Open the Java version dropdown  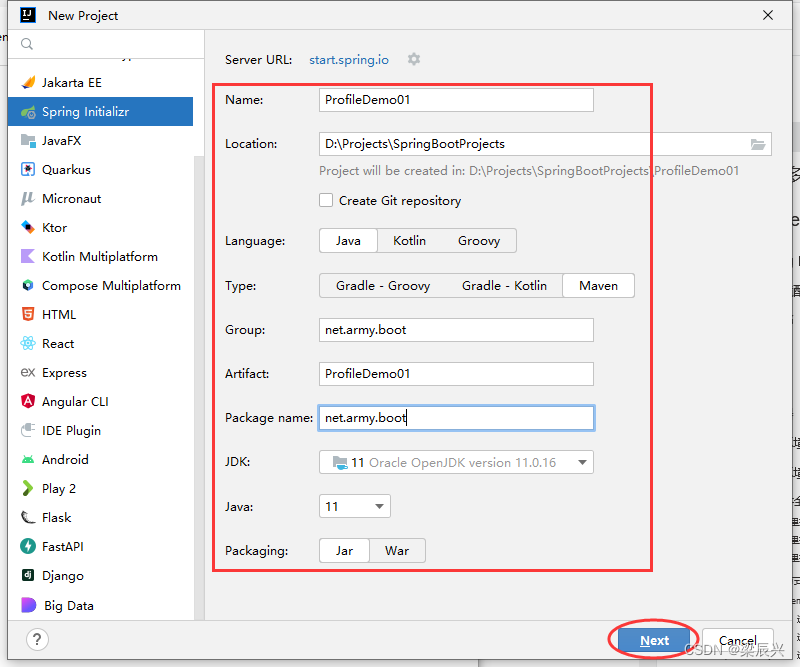(x=355, y=506)
